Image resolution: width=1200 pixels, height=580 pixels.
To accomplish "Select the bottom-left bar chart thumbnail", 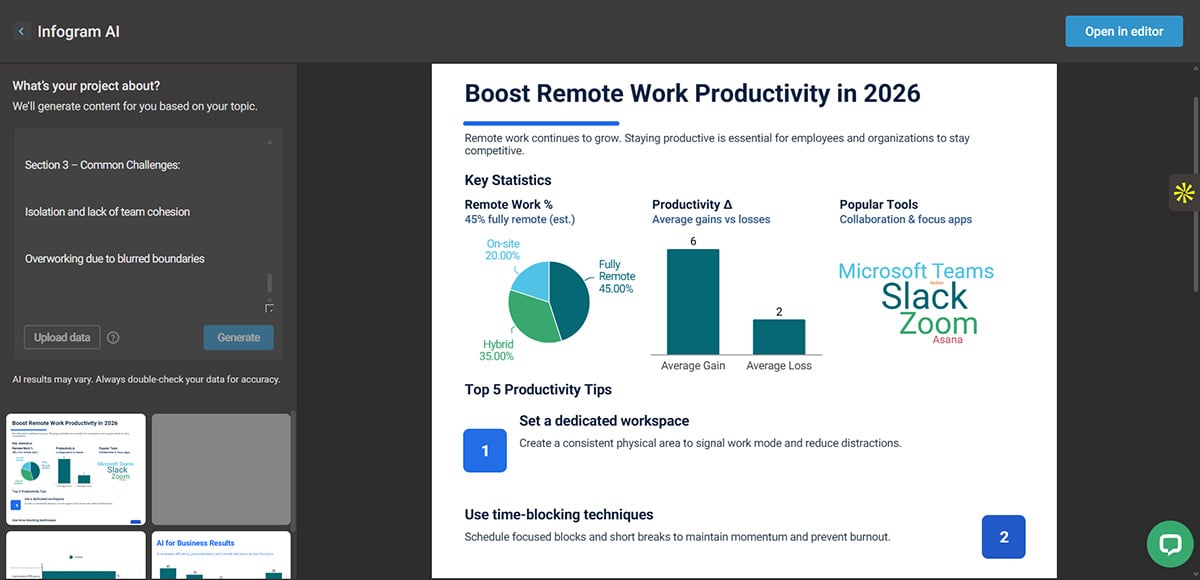I will [x=75, y=556].
